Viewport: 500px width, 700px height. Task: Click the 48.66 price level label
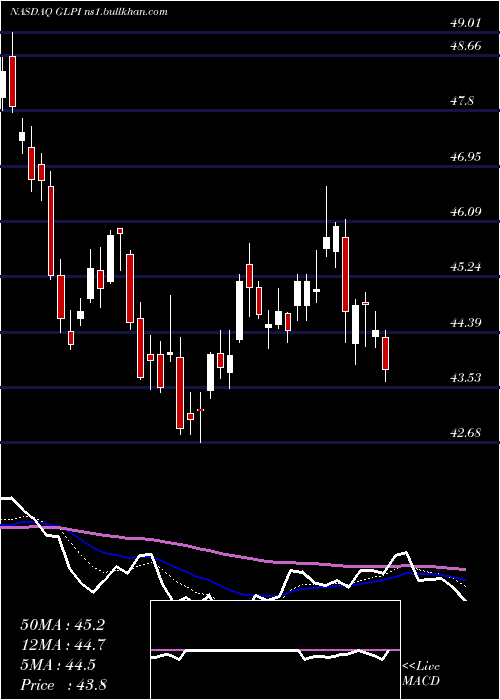466,46
